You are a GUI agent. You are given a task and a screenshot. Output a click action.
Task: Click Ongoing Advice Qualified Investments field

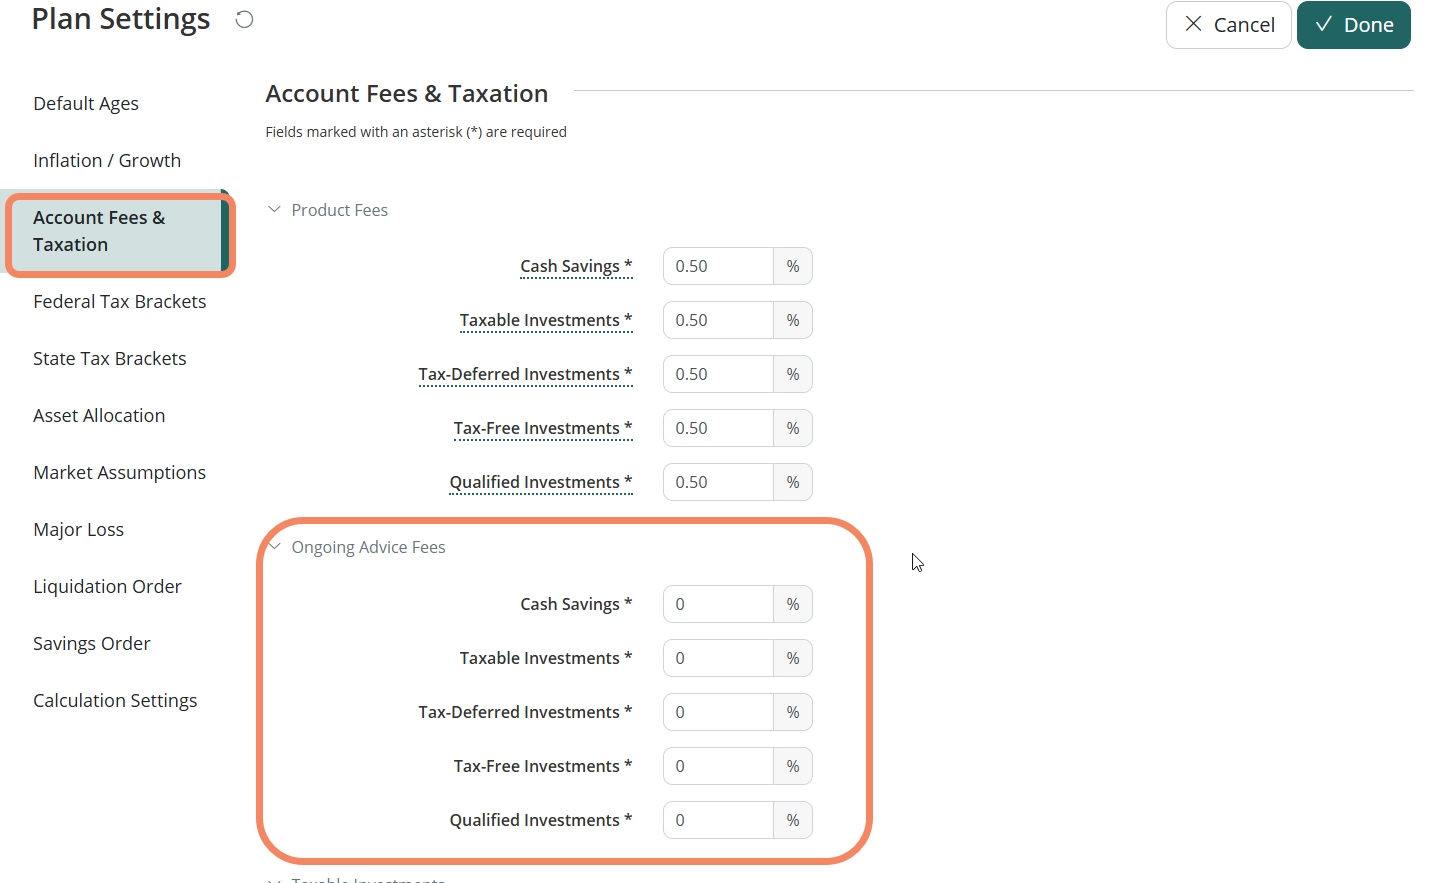(x=718, y=821)
